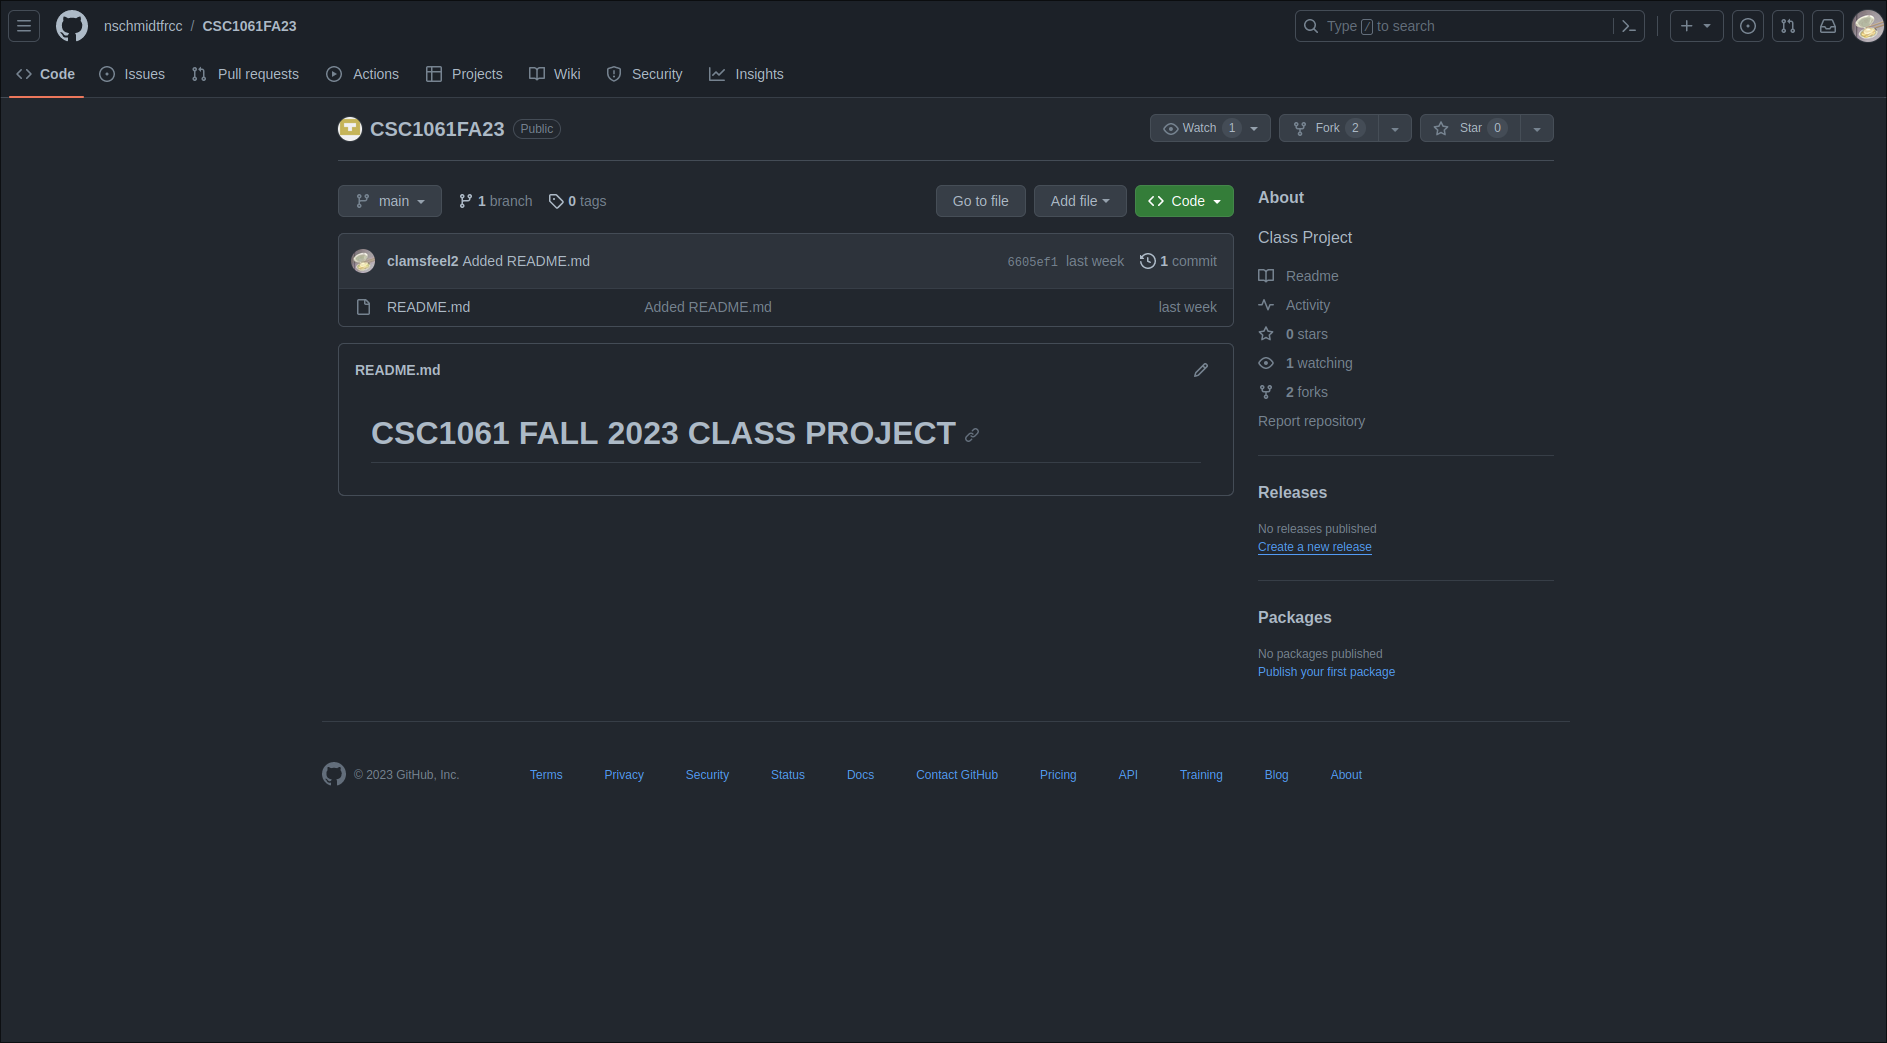This screenshot has height=1043, width=1887.
Task: Open pull requests icon in top header
Action: [1788, 26]
